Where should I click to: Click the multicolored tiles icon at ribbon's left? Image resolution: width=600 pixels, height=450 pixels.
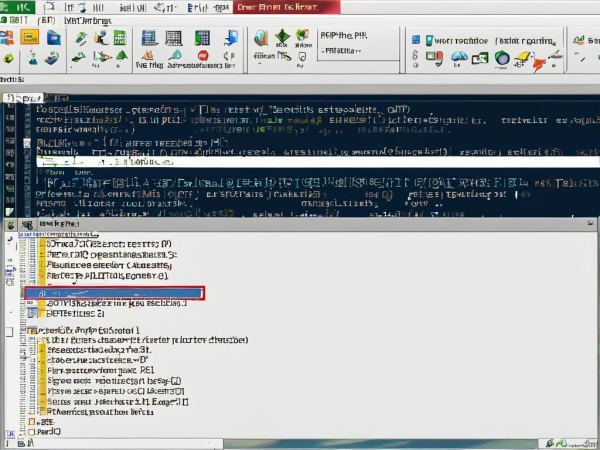tap(7, 38)
